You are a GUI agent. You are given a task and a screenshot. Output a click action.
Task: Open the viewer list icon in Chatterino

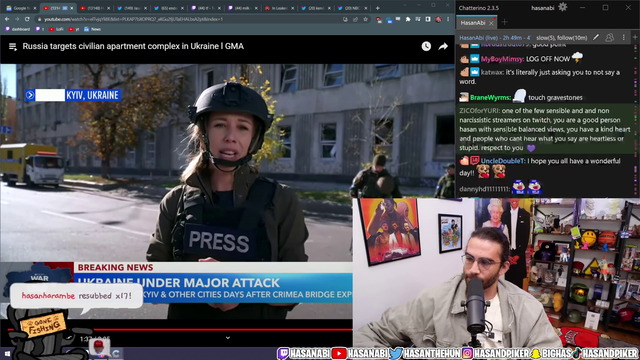tap(609, 38)
